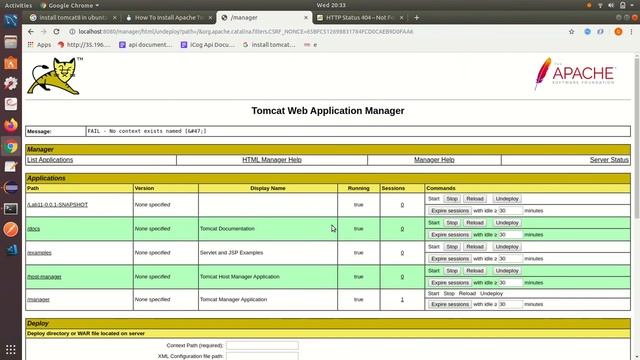Click the volume icon in the top panel

pos(611,5)
